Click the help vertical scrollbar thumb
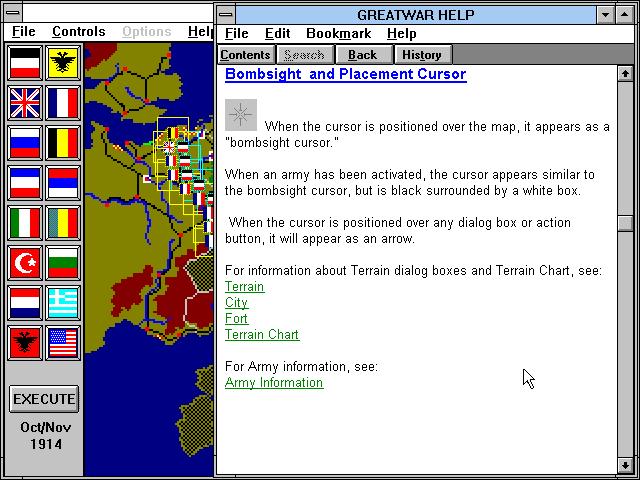Image resolution: width=640 pixels, height=480 pixels. pyautogui.click(x=625, y=223)
